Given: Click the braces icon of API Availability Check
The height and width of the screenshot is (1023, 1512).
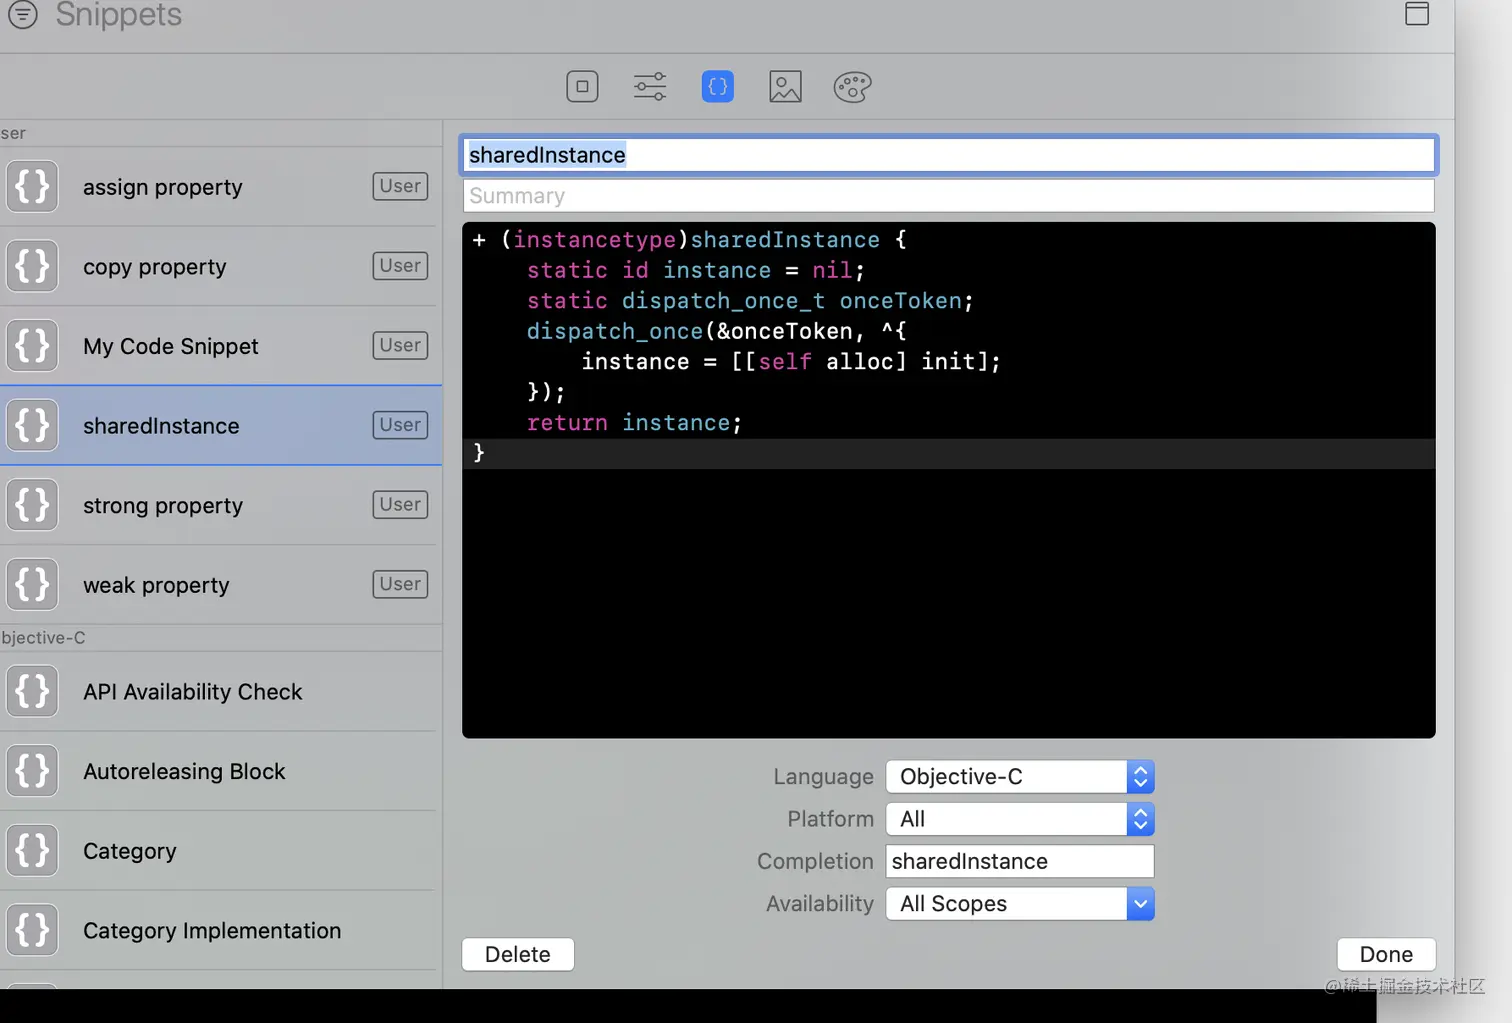Looking at the screenshot, I should coord(32,691).
